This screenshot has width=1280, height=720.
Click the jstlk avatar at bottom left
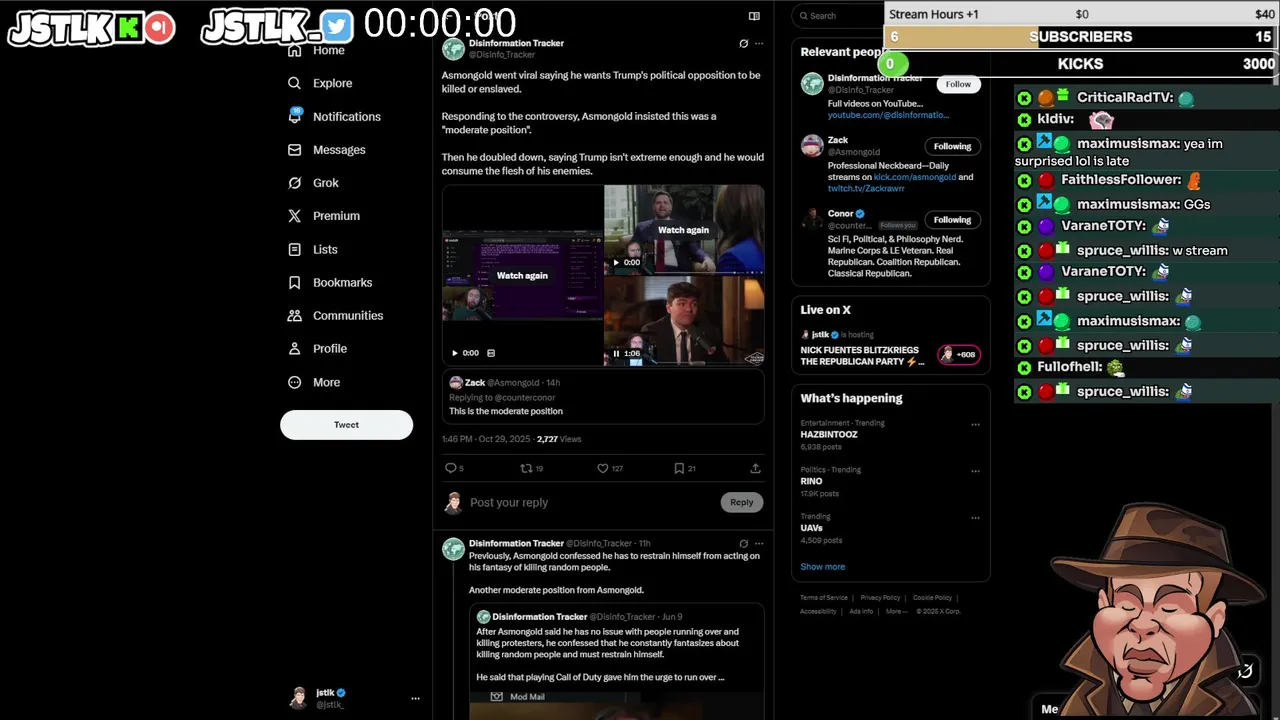click(x=298, y=698)
